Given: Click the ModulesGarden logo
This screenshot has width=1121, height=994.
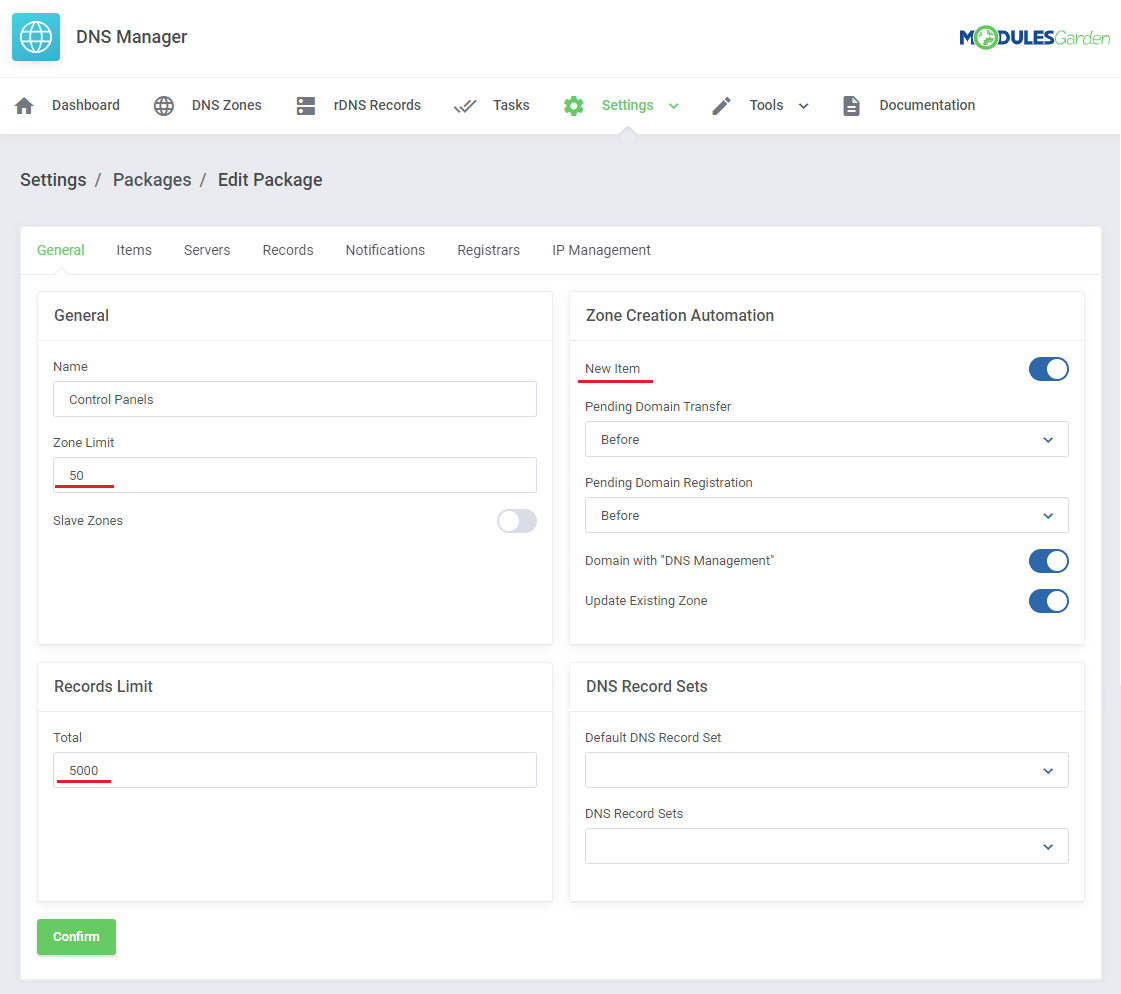Looking at the screenshot, I should (1034, 37).
